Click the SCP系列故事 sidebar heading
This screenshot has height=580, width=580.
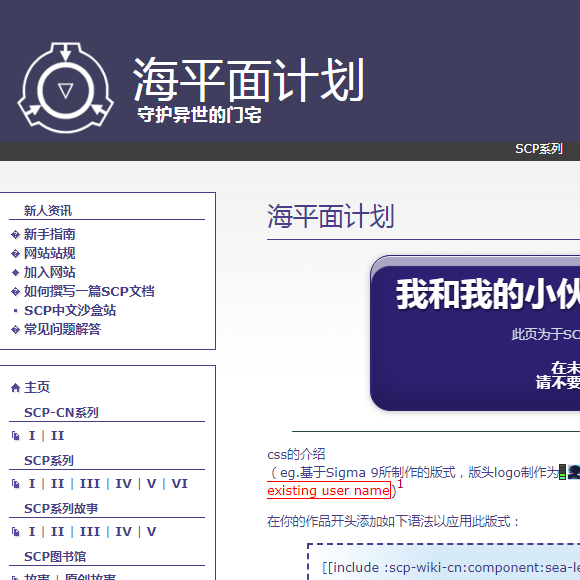(61, 509)
